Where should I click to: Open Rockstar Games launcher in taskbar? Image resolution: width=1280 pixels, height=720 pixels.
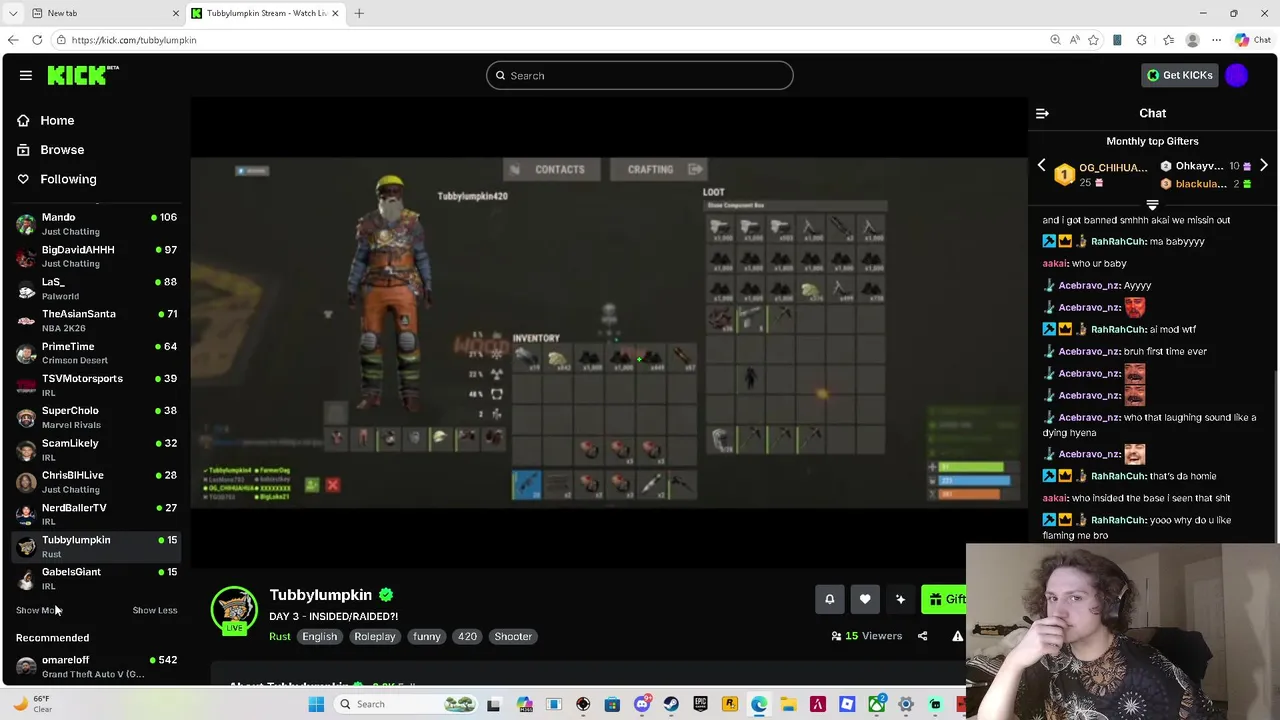click(x=730, y=704)
